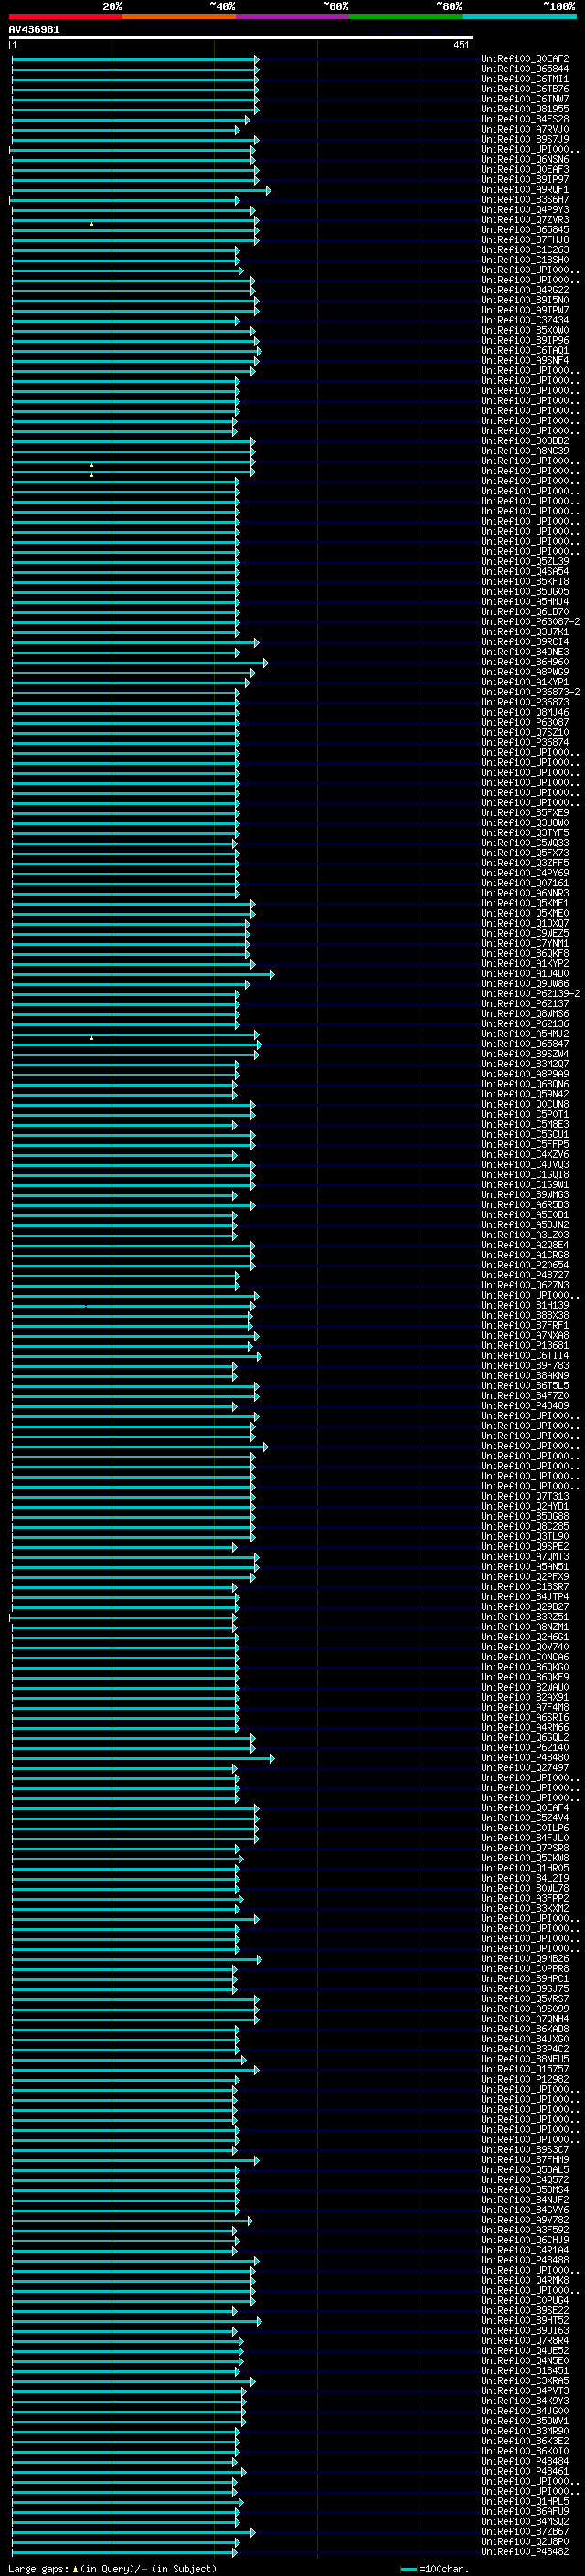Click the alignment bar for UniRef100_A9RQF1
The height and width of the screenshot is (2576, 585).
click(x=141, y=190)
